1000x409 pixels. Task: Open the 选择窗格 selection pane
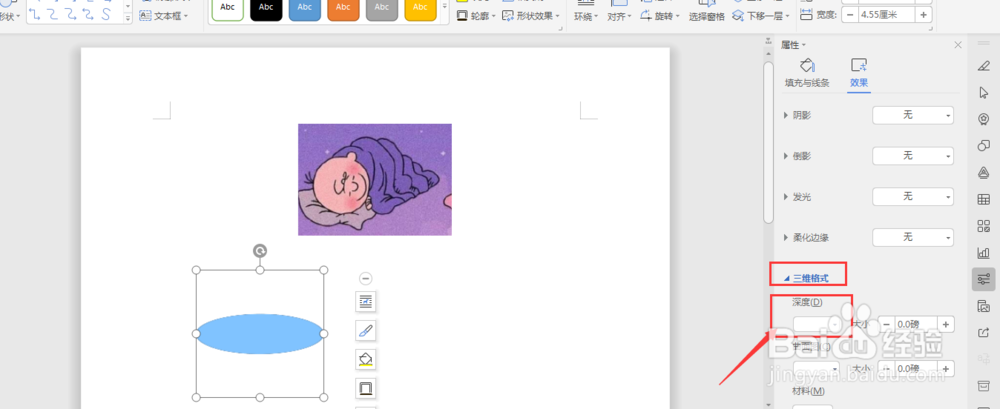pos(707,17)
